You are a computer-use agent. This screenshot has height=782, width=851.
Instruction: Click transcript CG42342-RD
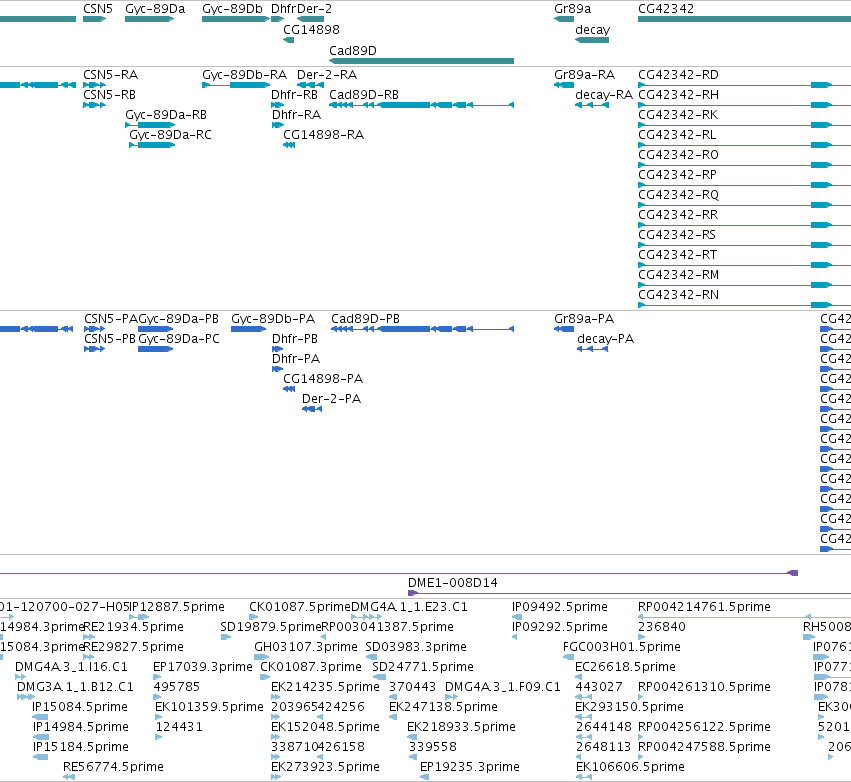(x=678, y=75)
